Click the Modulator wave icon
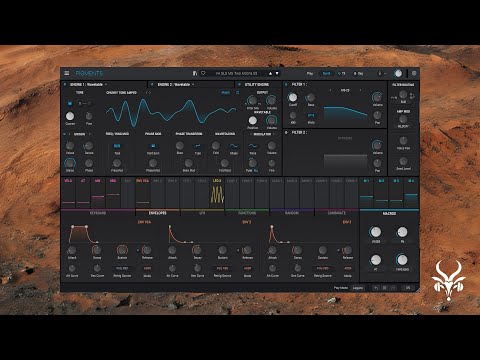 click(253, 146)
